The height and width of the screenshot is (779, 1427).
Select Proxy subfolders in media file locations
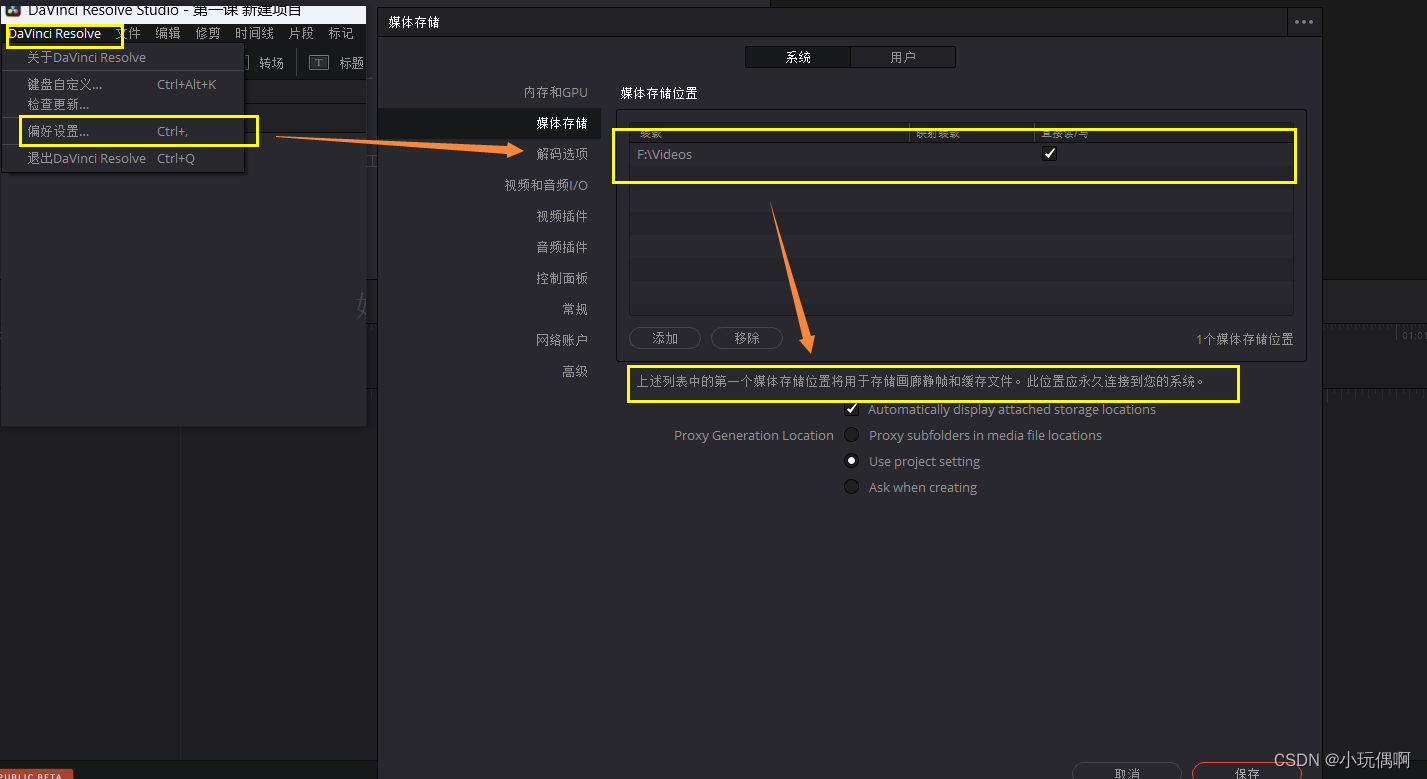pos(852,435)
